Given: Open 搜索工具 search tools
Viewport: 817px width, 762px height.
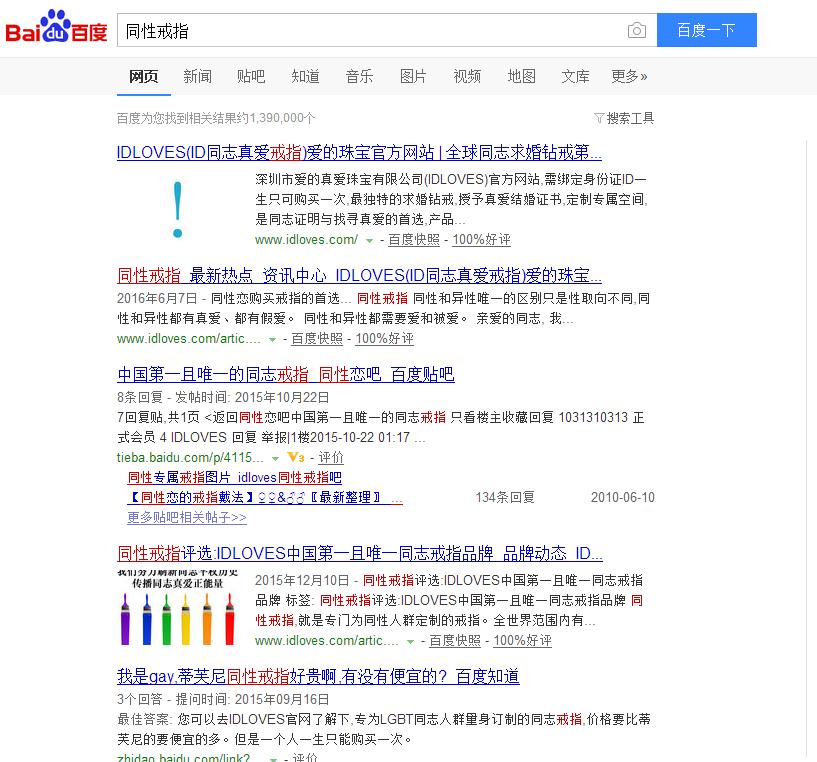Looking at the screenshot, I should tap(630, 118).
